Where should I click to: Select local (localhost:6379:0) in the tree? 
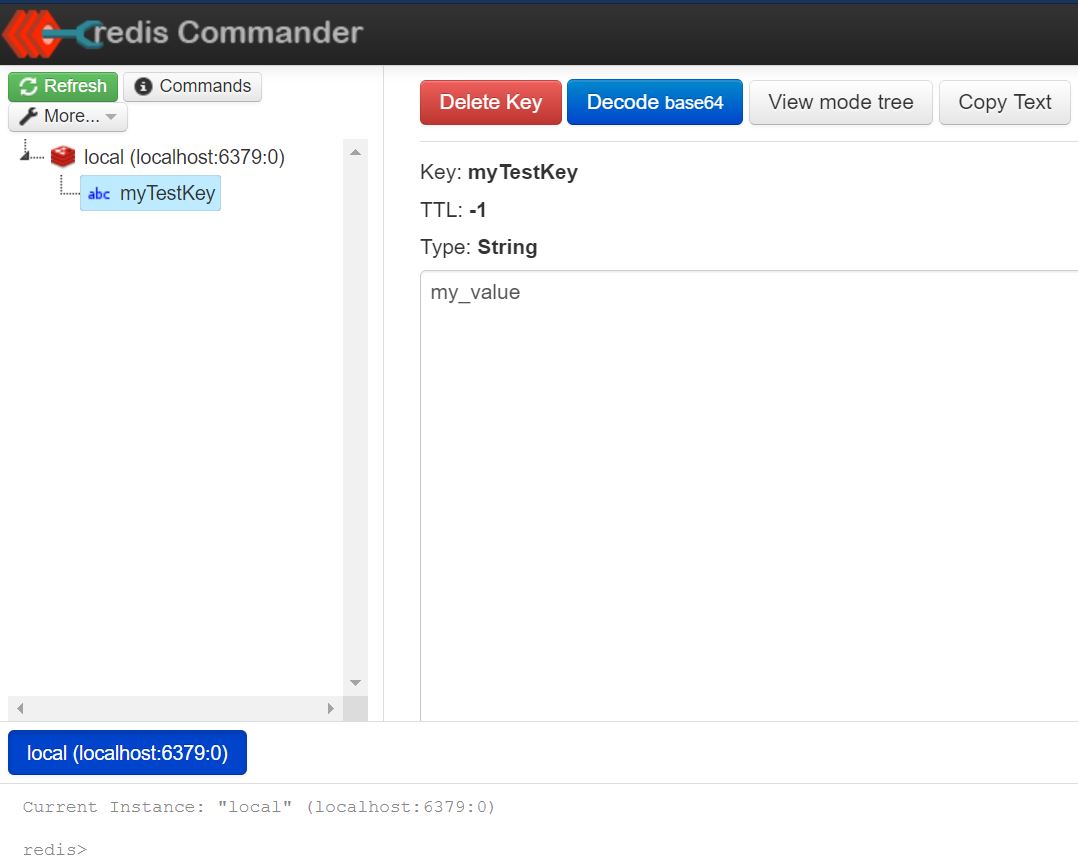point(184,157)
